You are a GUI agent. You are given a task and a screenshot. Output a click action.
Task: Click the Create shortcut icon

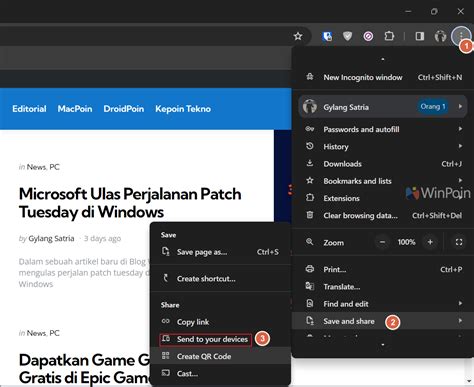tap(166, 278)
